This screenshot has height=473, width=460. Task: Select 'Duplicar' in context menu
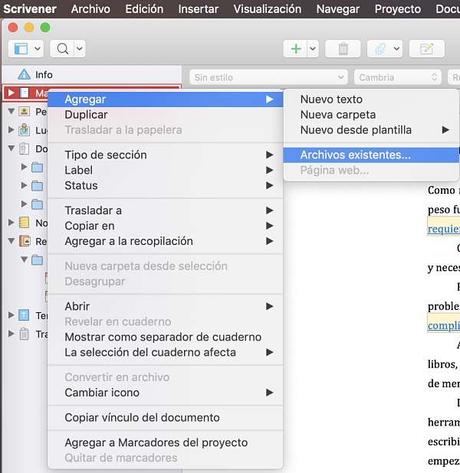166,115
